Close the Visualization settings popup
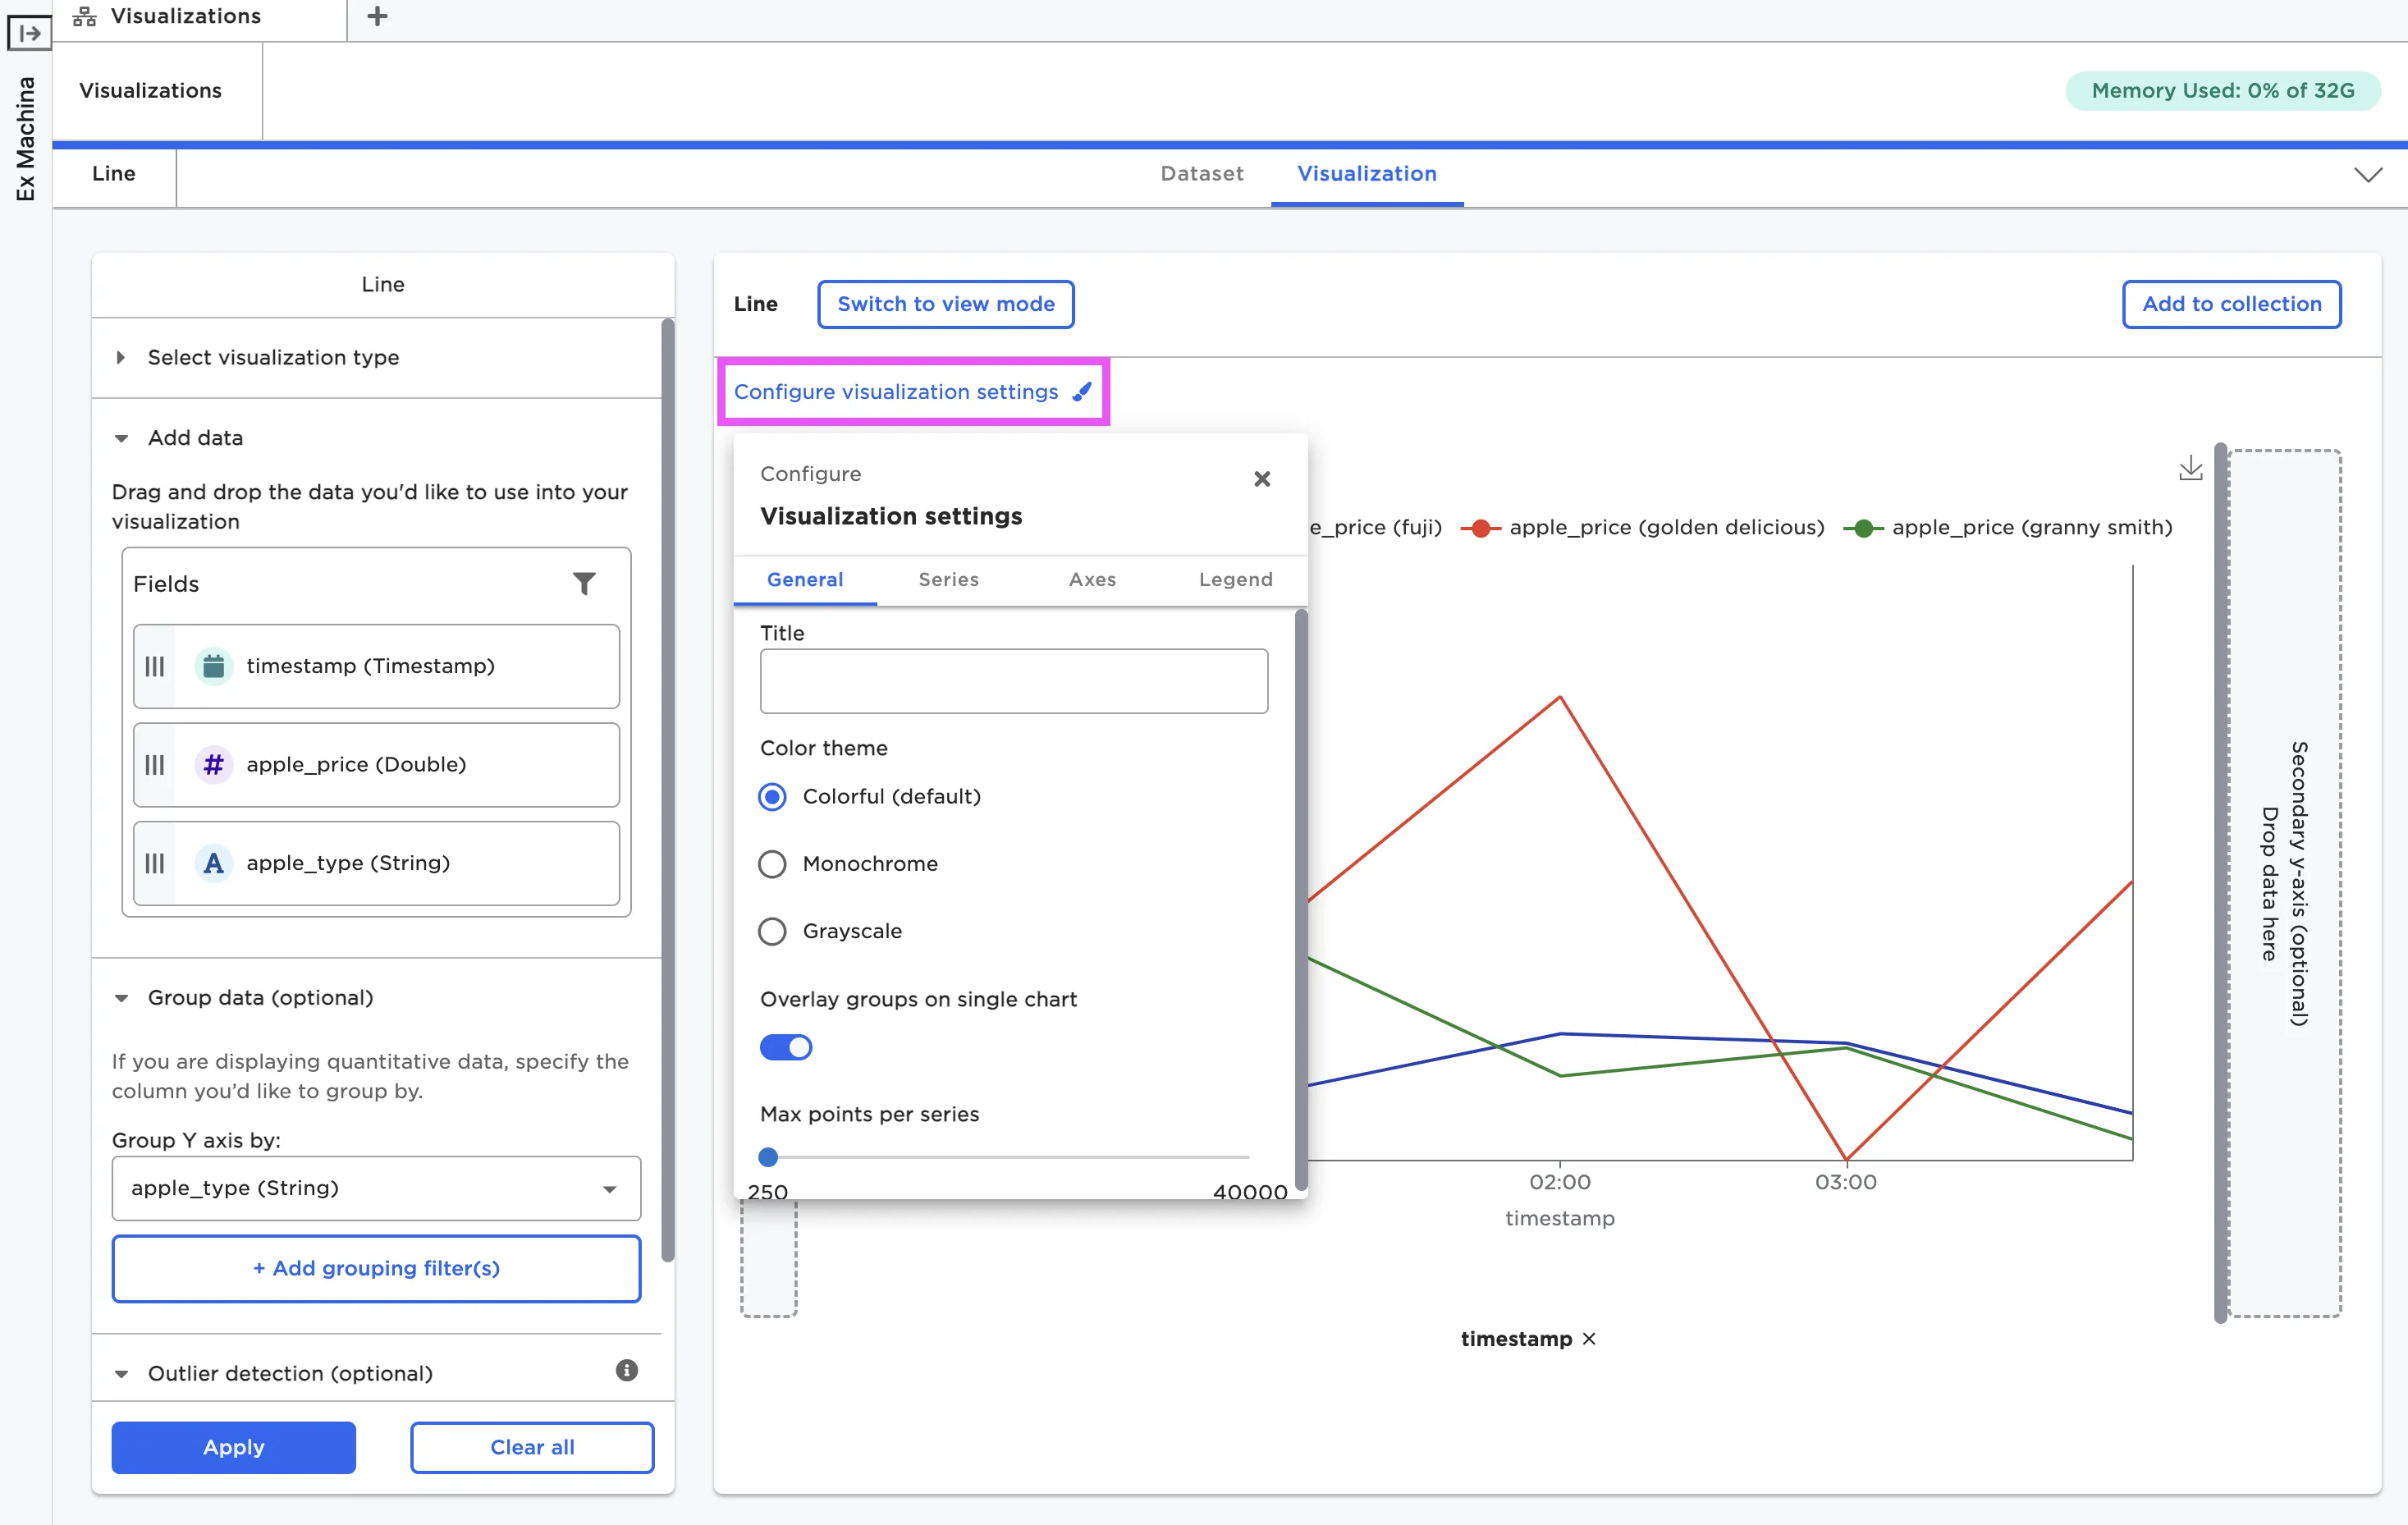 [1262, 479]
